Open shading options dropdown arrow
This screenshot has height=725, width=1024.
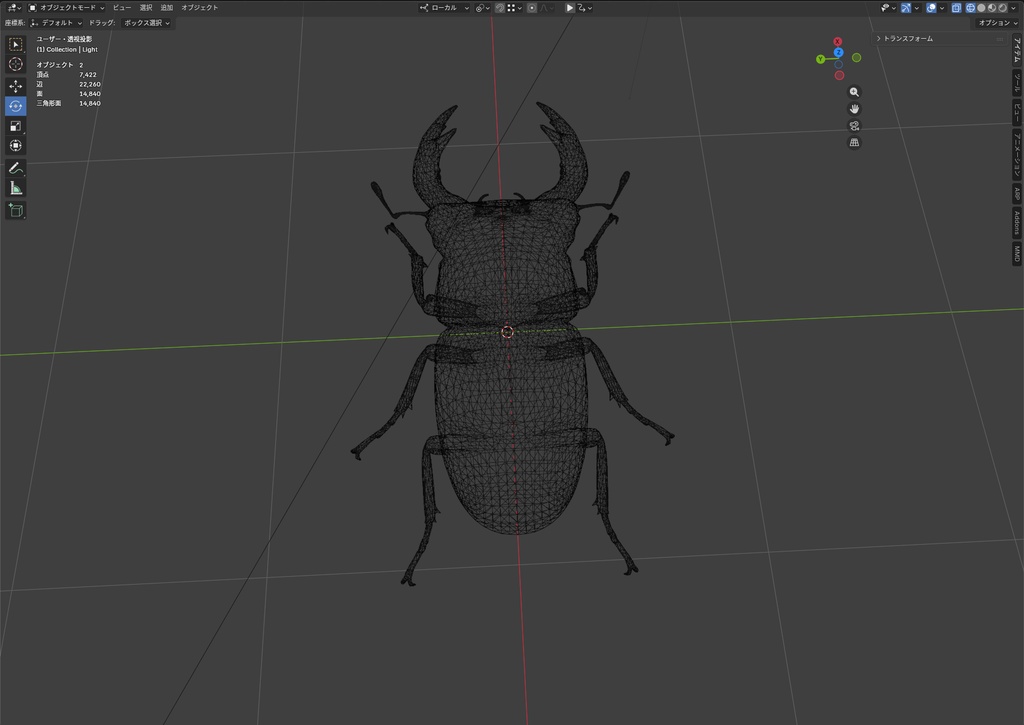click(1014, 8)
